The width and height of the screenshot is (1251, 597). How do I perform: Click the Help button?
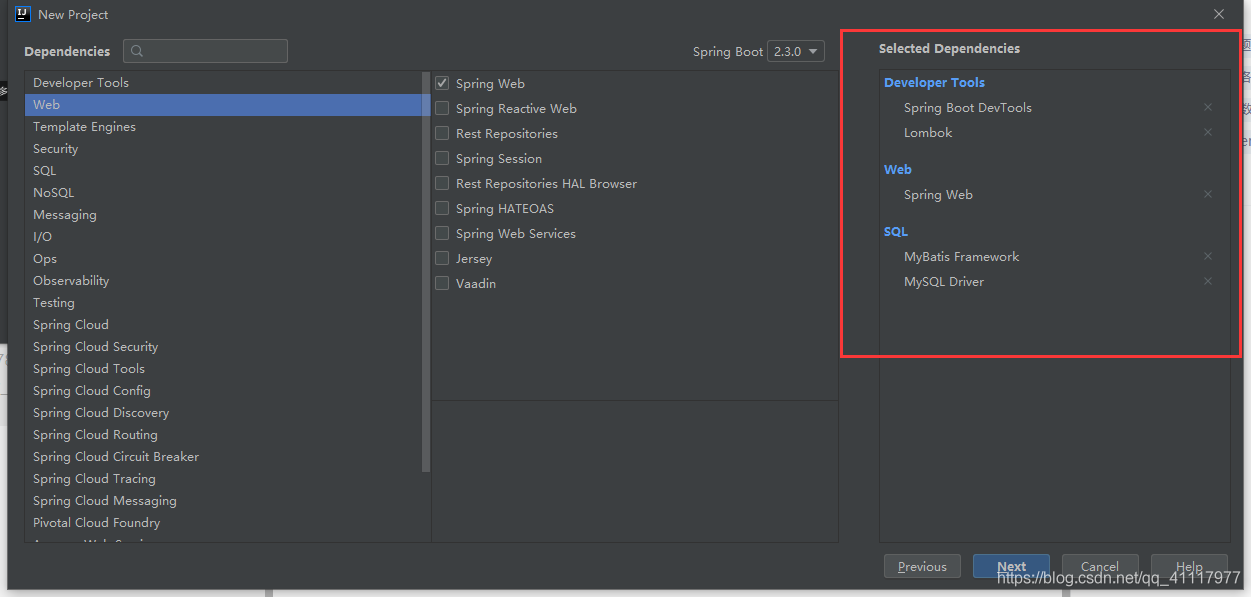click(x=1189, y=566)
